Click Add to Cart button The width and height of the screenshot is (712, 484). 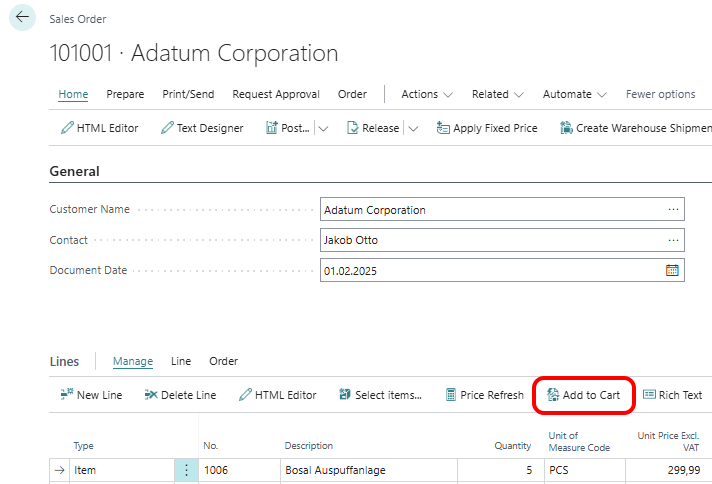(583, 395)
